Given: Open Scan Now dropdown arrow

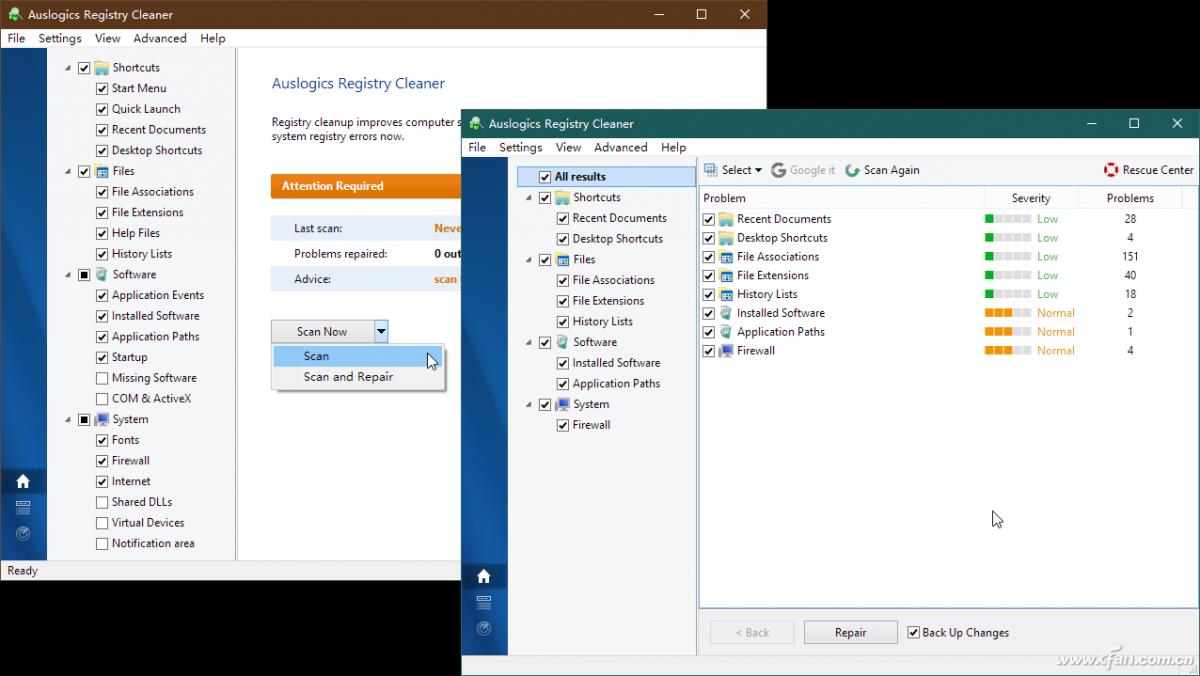Looking at the screenshot, I should (x=380, y=331).
